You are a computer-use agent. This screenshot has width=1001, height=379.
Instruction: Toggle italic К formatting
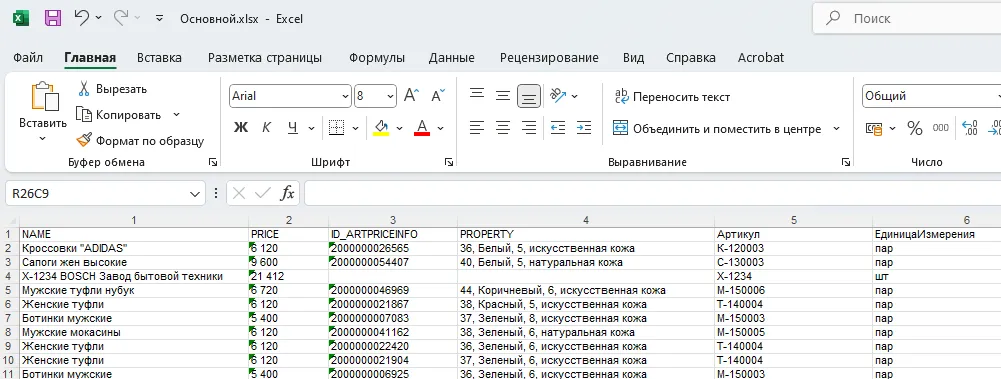click(266, 128)
